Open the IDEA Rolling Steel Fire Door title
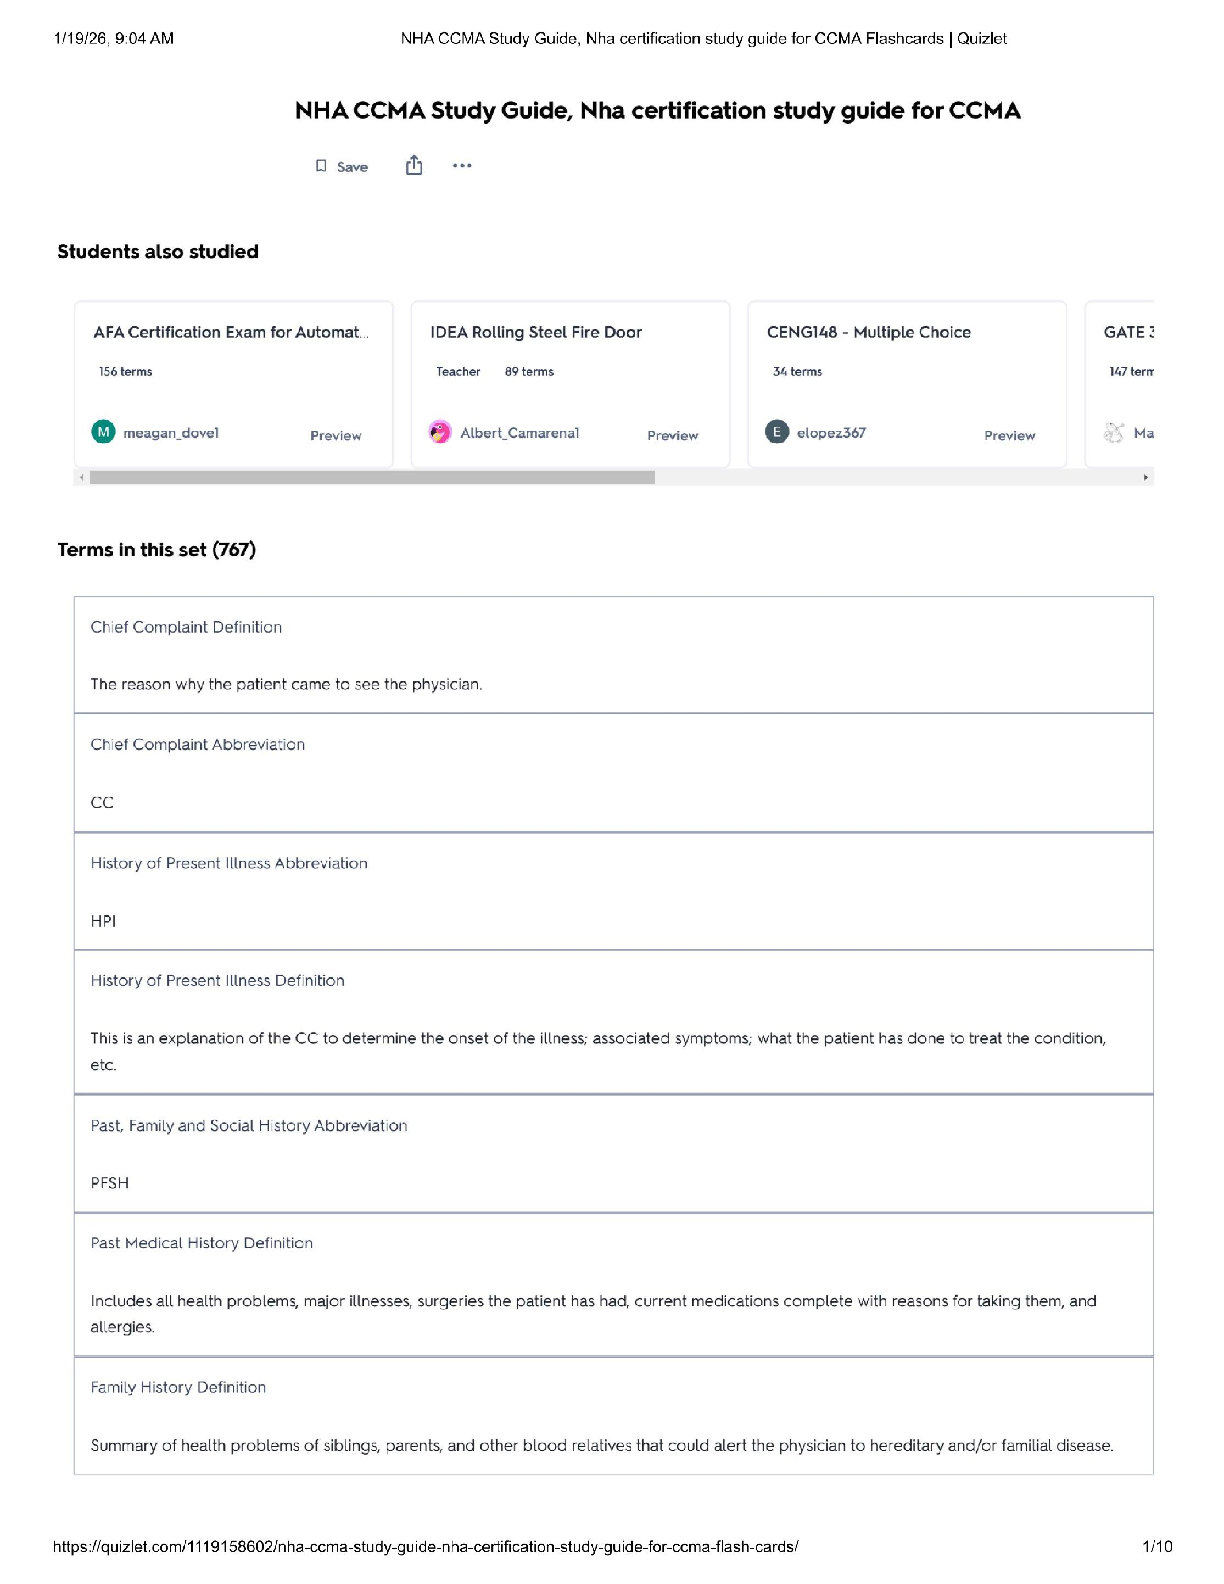The width and height of the screenshot is (1224, 1584). tap(536, 332)
